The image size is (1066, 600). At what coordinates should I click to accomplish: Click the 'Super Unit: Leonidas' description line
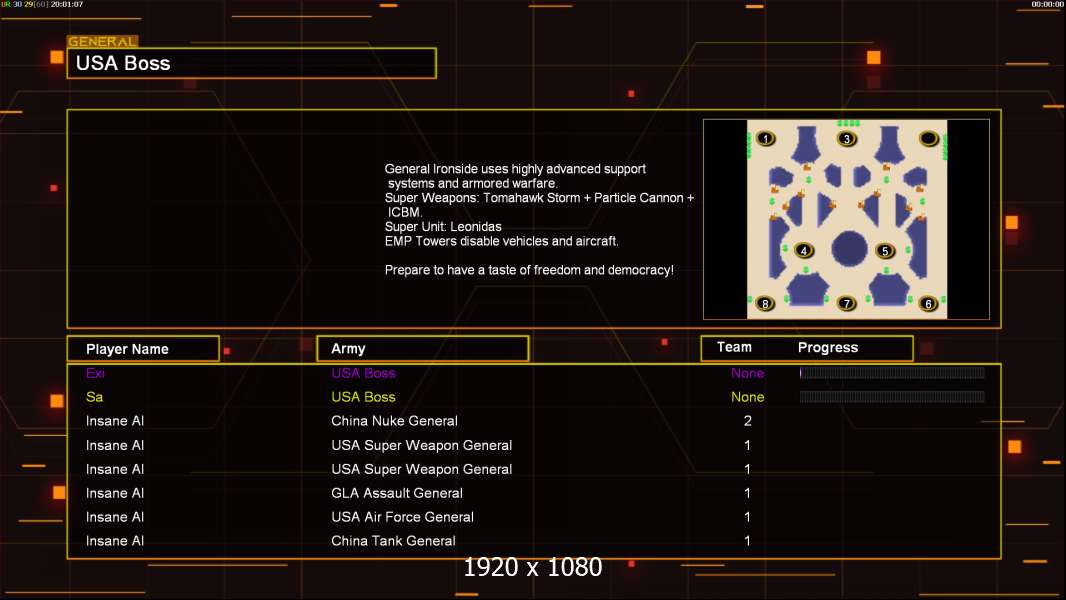[x=443, y=226]
